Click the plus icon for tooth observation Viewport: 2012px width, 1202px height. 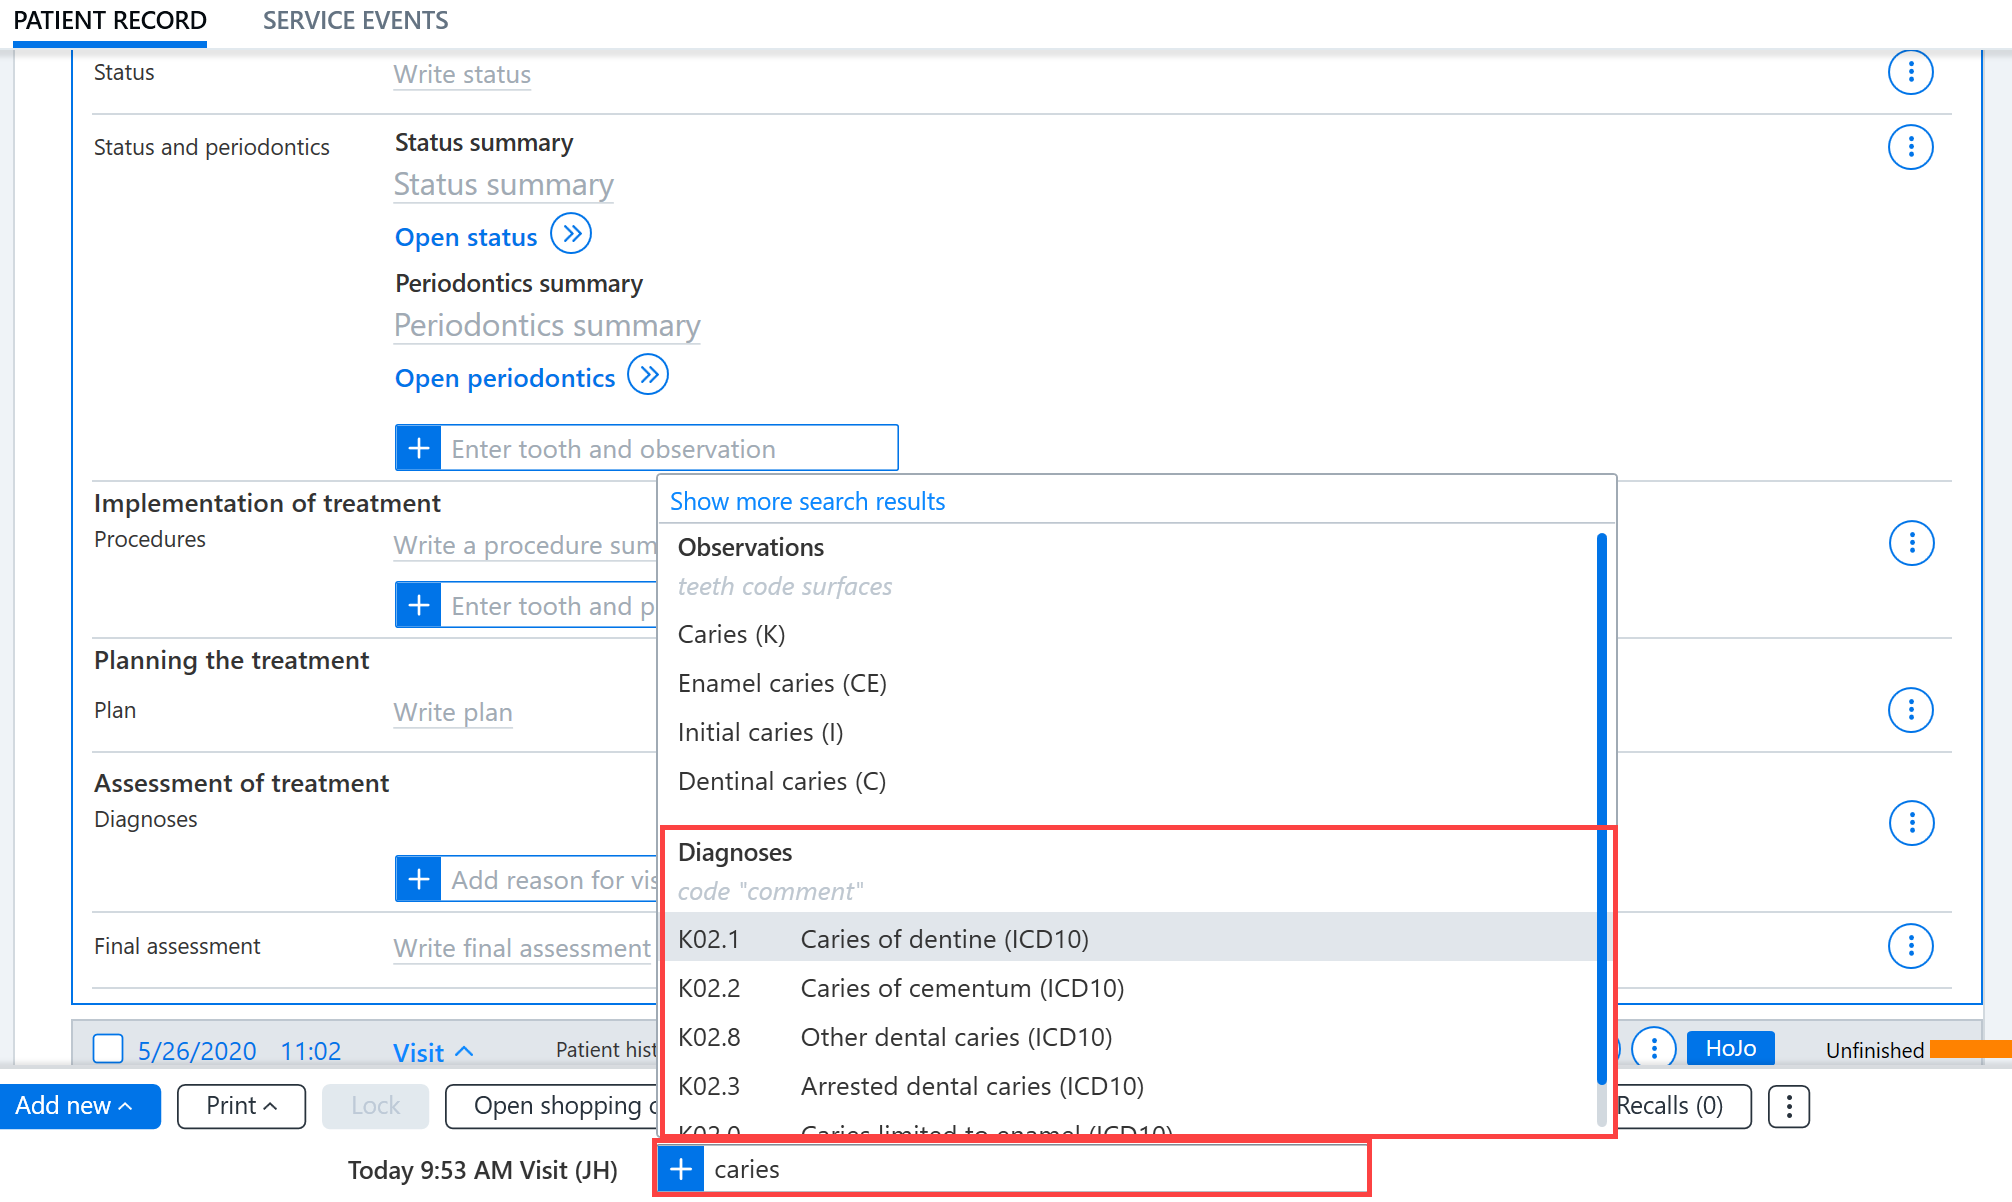click(x=419, y=448)
